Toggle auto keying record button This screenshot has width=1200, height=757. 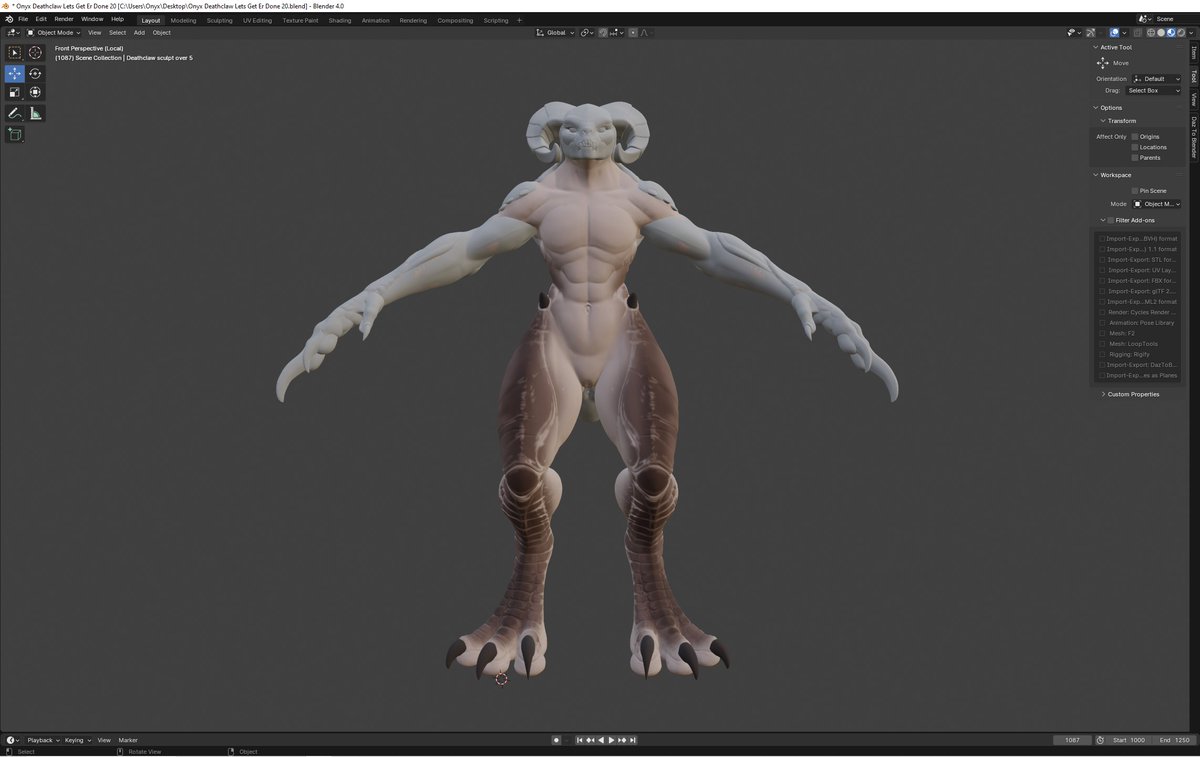(x=556, y=740)
